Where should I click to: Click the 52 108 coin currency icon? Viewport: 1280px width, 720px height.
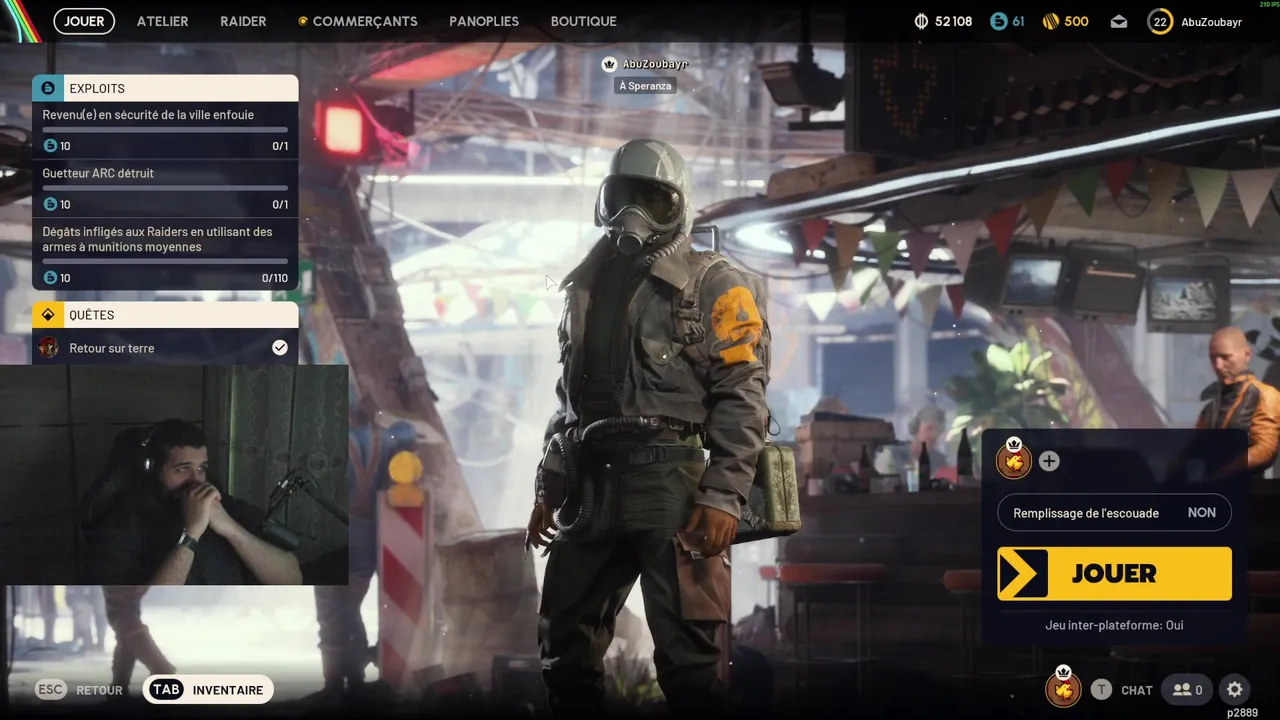point(921,21)
